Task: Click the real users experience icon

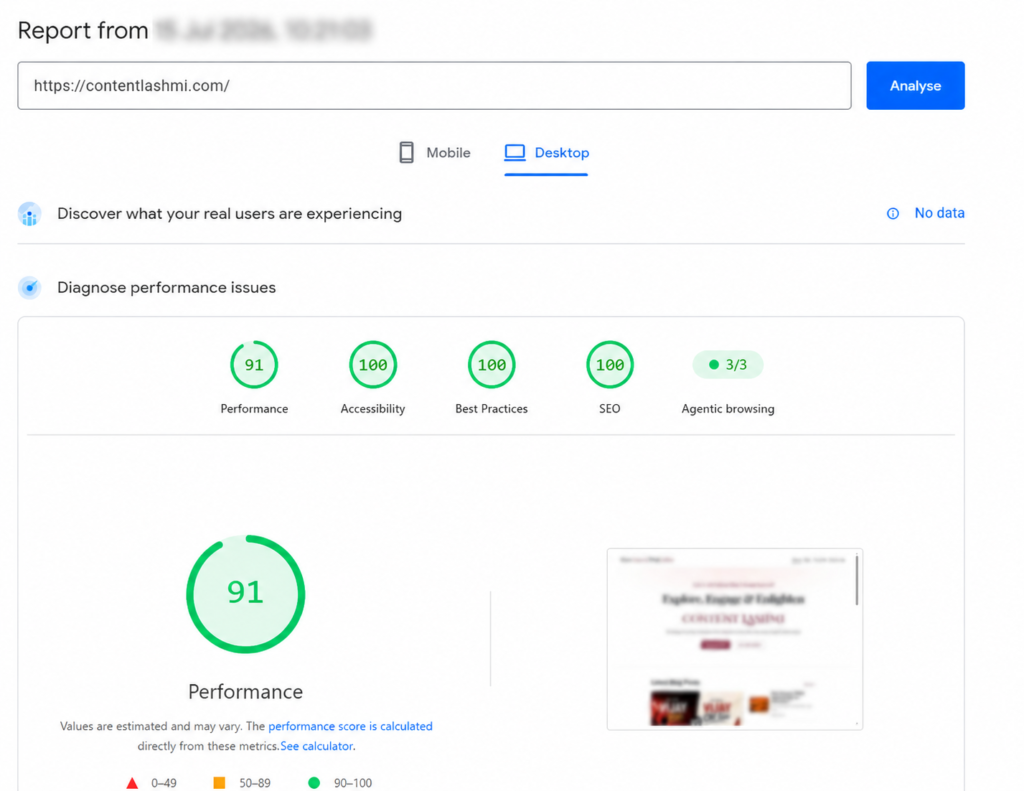Action: (x=29, y=214)
